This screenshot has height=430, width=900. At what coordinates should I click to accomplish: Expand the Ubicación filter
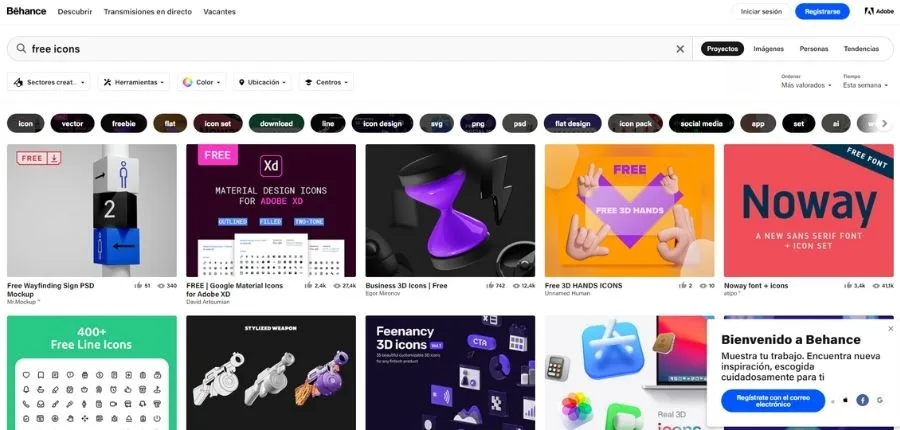[262, 82]
